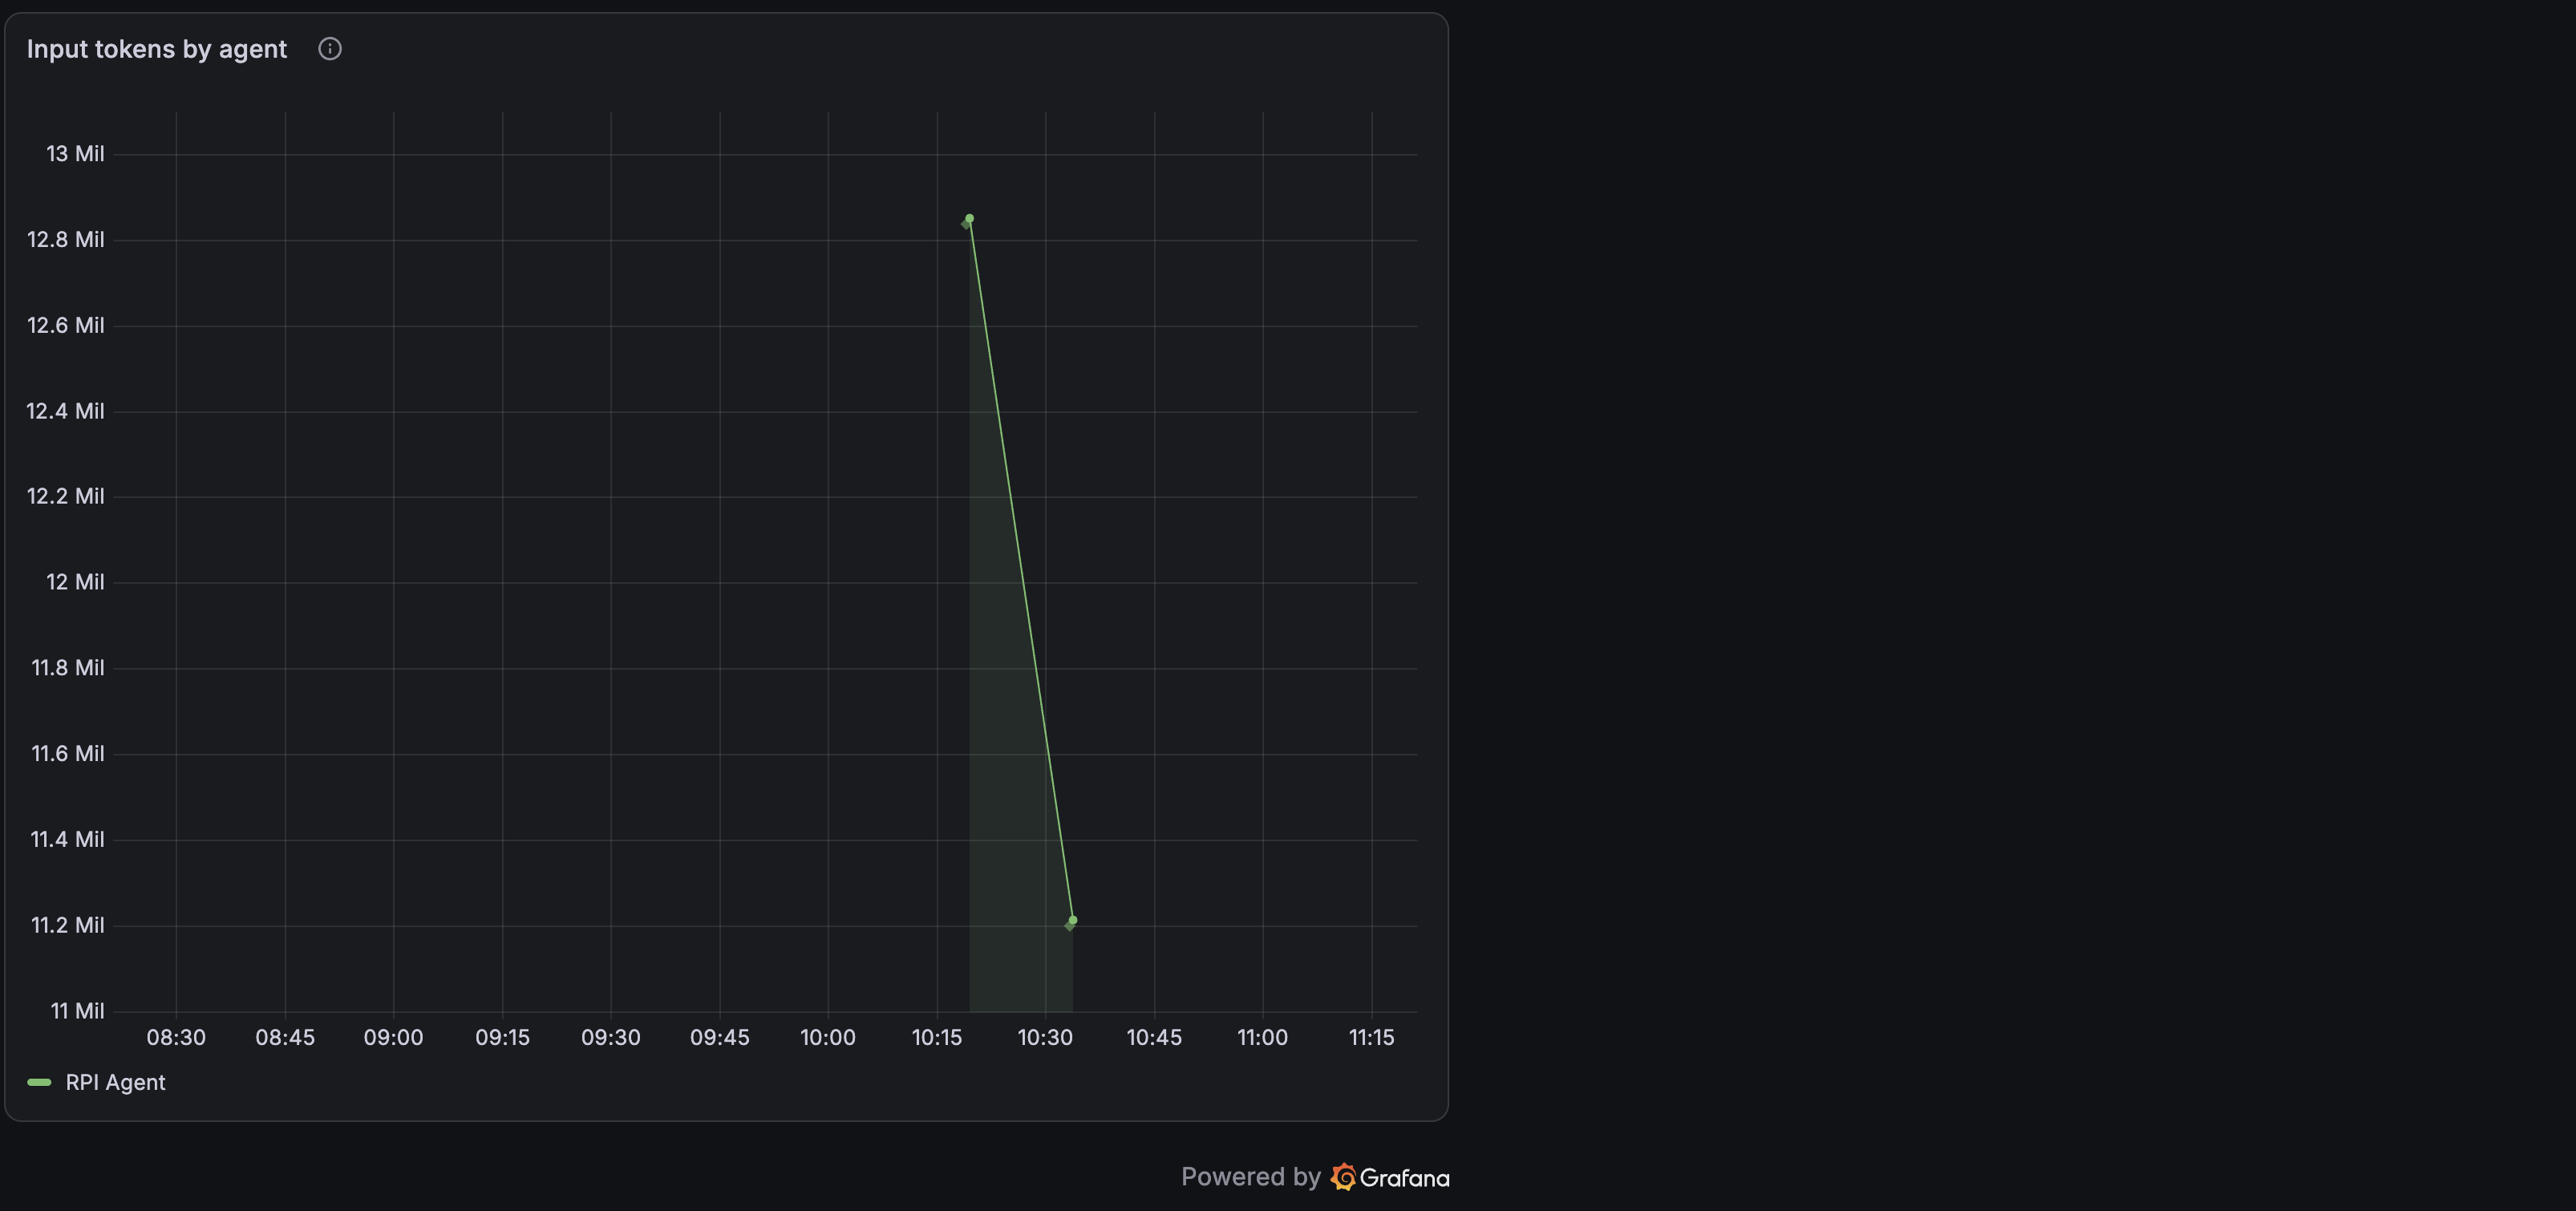
Task: Click the 11.2 Mil axis label
Action: point(68,925)
